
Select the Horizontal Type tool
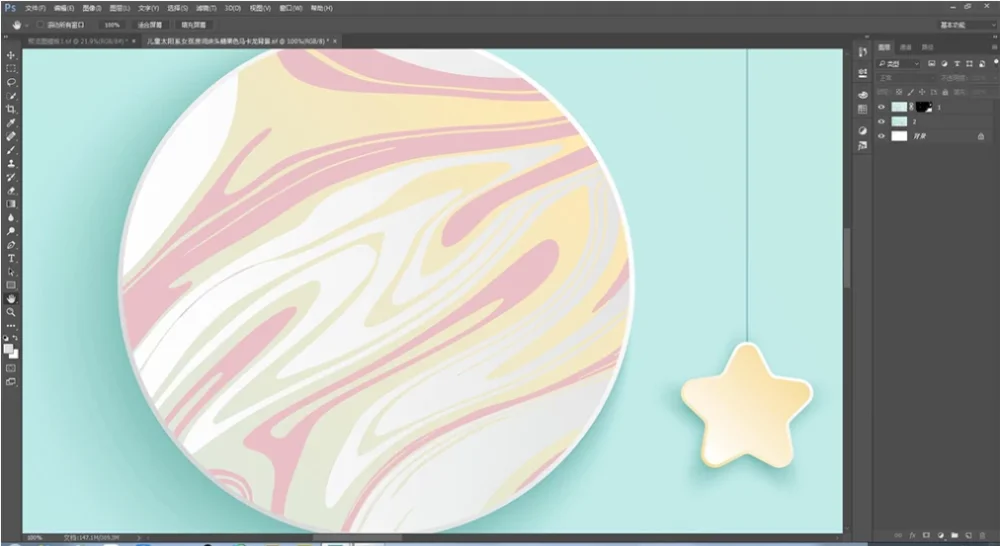pyautogui.click(x=11, y=258)
